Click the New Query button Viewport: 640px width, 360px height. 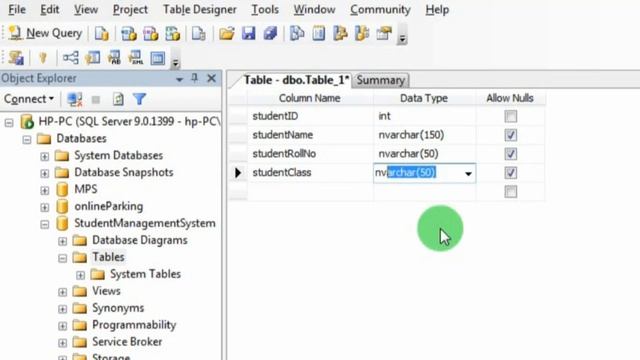[45, 33]
